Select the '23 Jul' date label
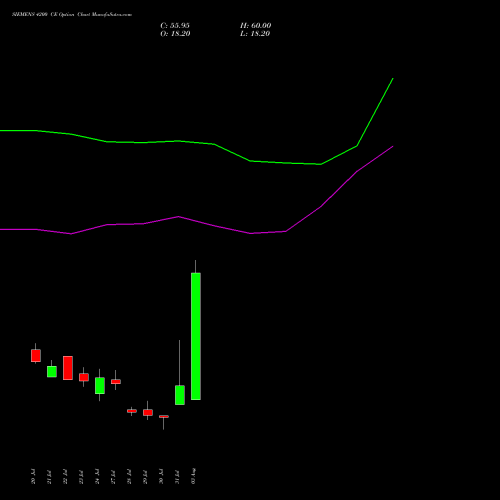The image size is (500, 500). point(81,477)
